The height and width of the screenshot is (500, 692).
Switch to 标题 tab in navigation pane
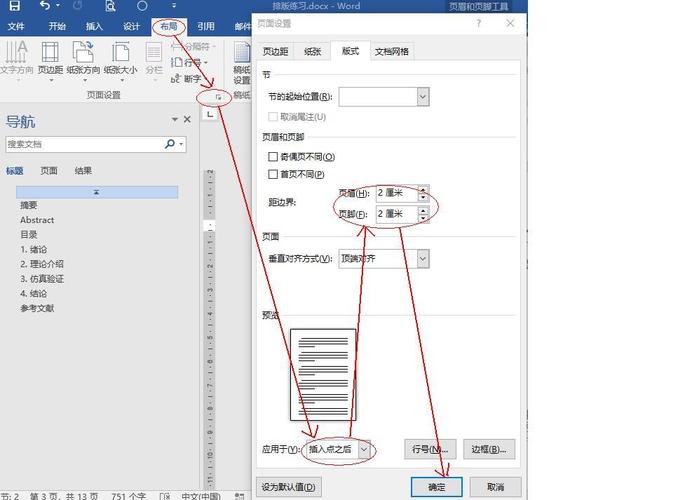click(x=15, y=171)
